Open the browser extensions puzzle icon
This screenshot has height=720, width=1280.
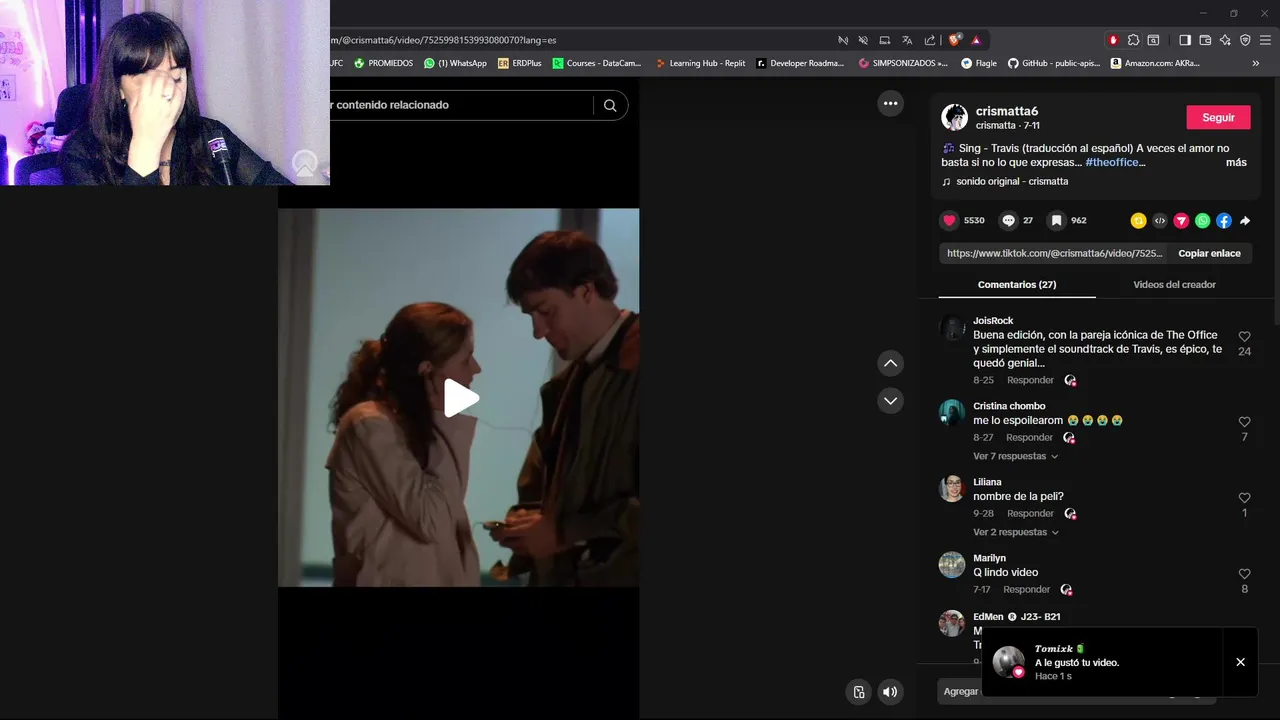[1133, 40]
